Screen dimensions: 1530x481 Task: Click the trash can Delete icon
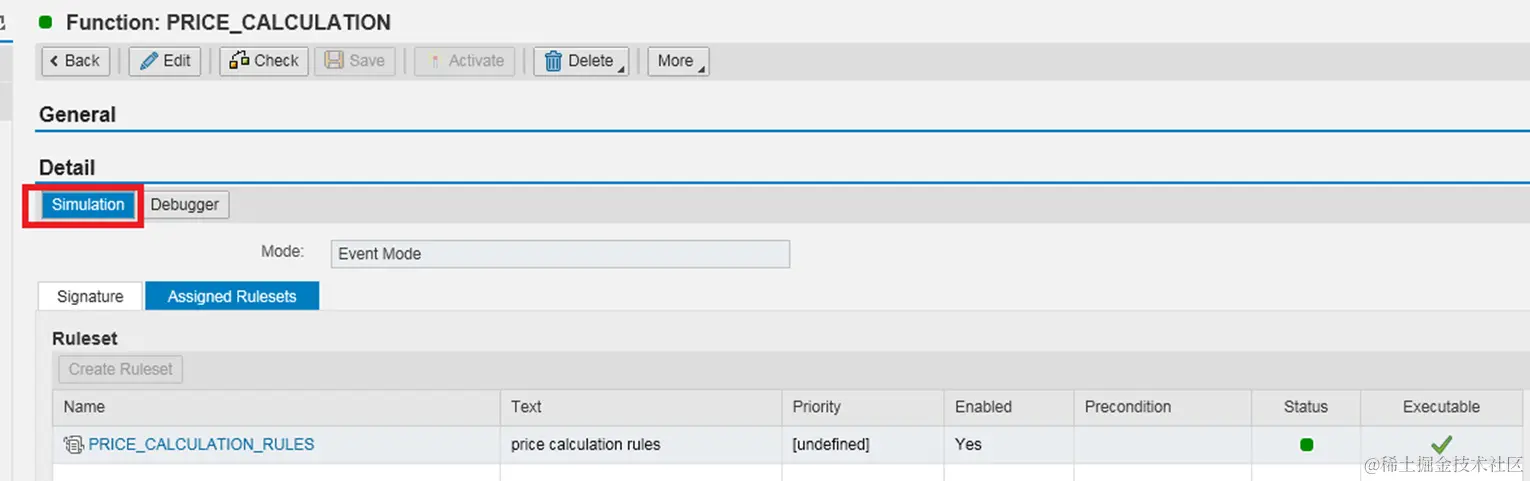tap(553, 61)
